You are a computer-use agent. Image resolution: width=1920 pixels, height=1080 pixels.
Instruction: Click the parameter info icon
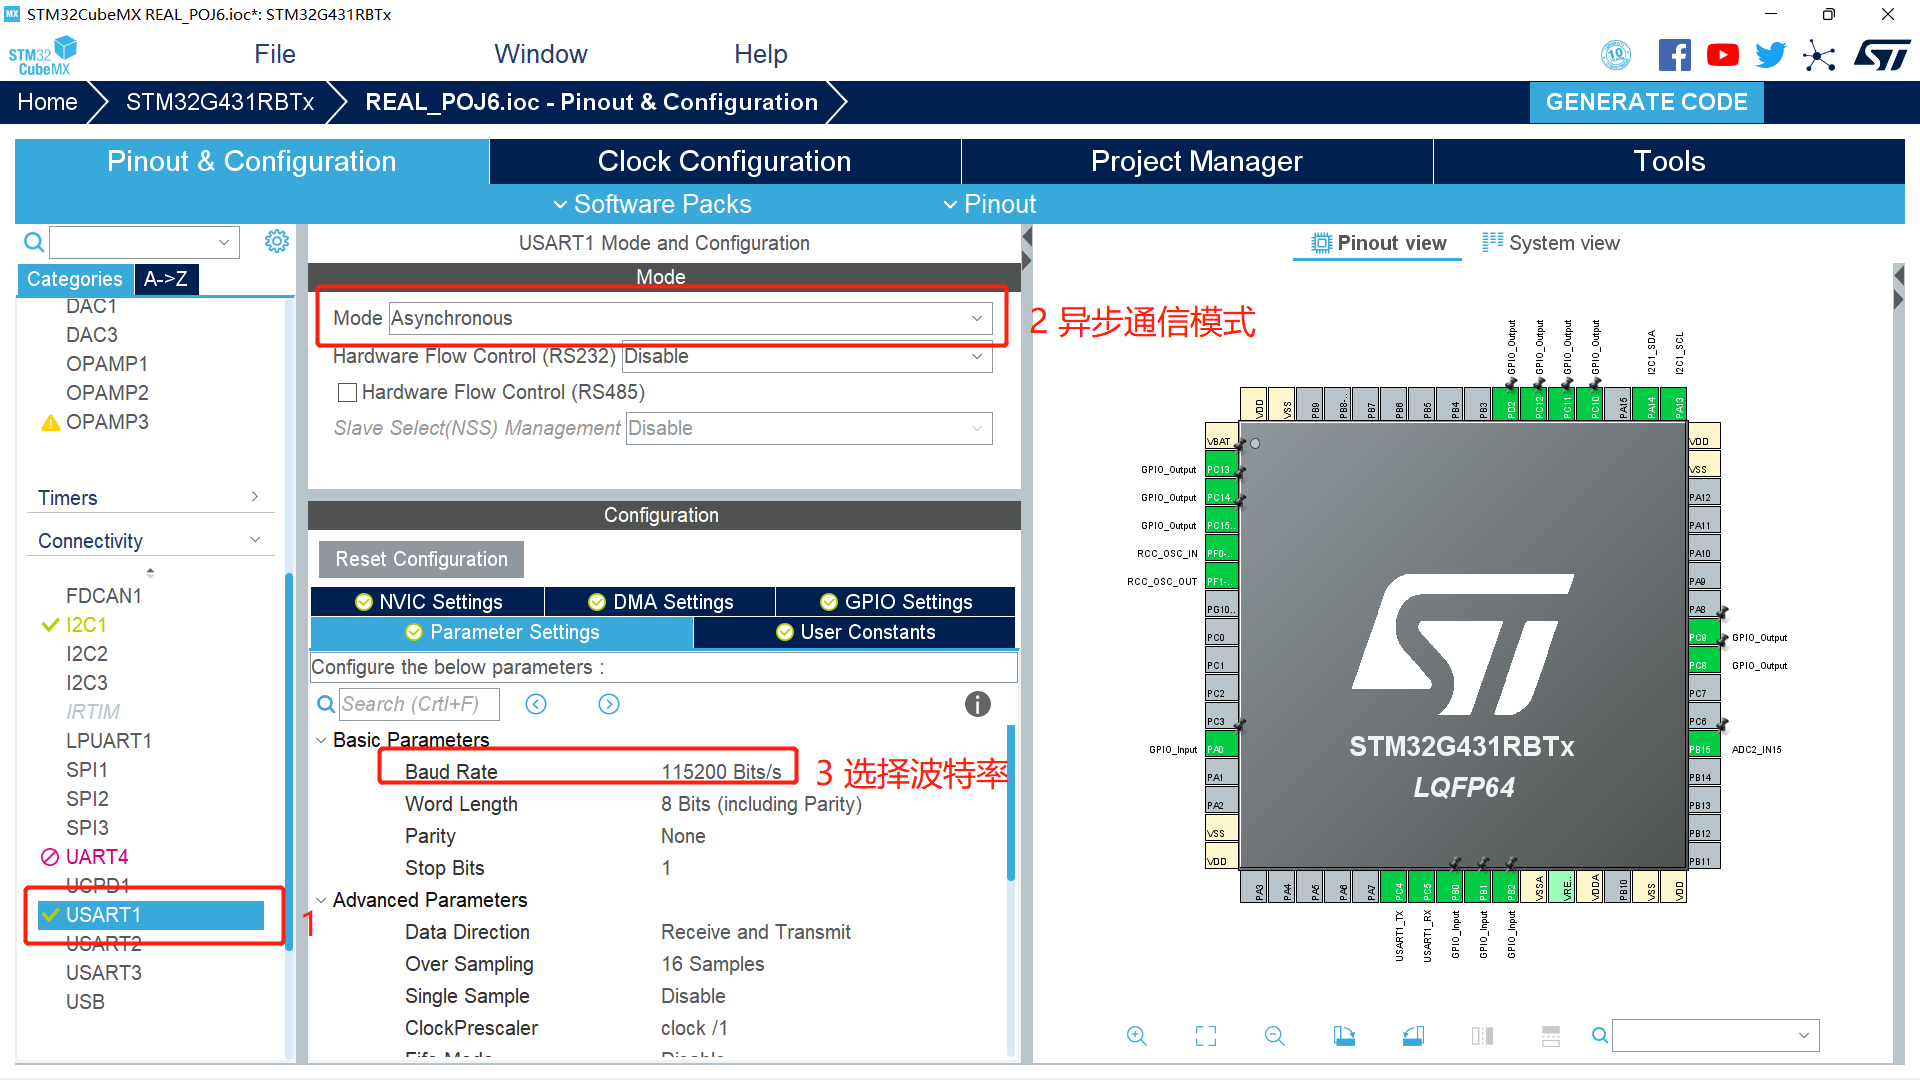pyautogui.click(x=977, y=704)
